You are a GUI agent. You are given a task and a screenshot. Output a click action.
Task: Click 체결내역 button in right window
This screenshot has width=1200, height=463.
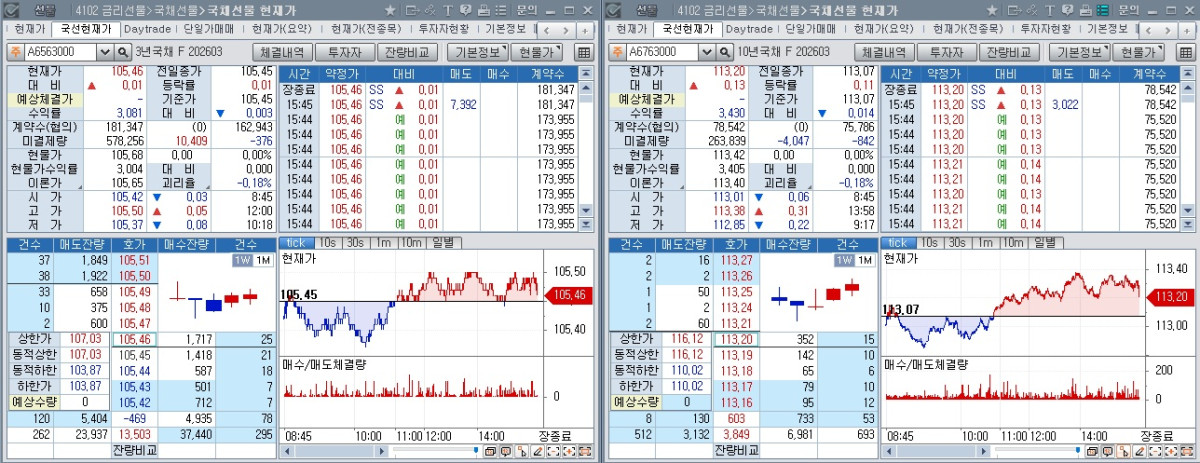(x=886, y=52)
